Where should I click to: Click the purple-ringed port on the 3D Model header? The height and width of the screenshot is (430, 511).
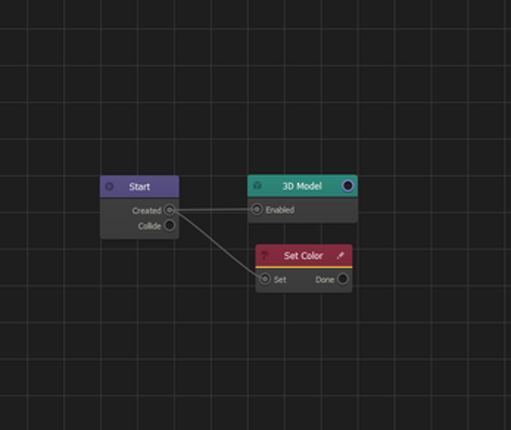pos(348,186)
